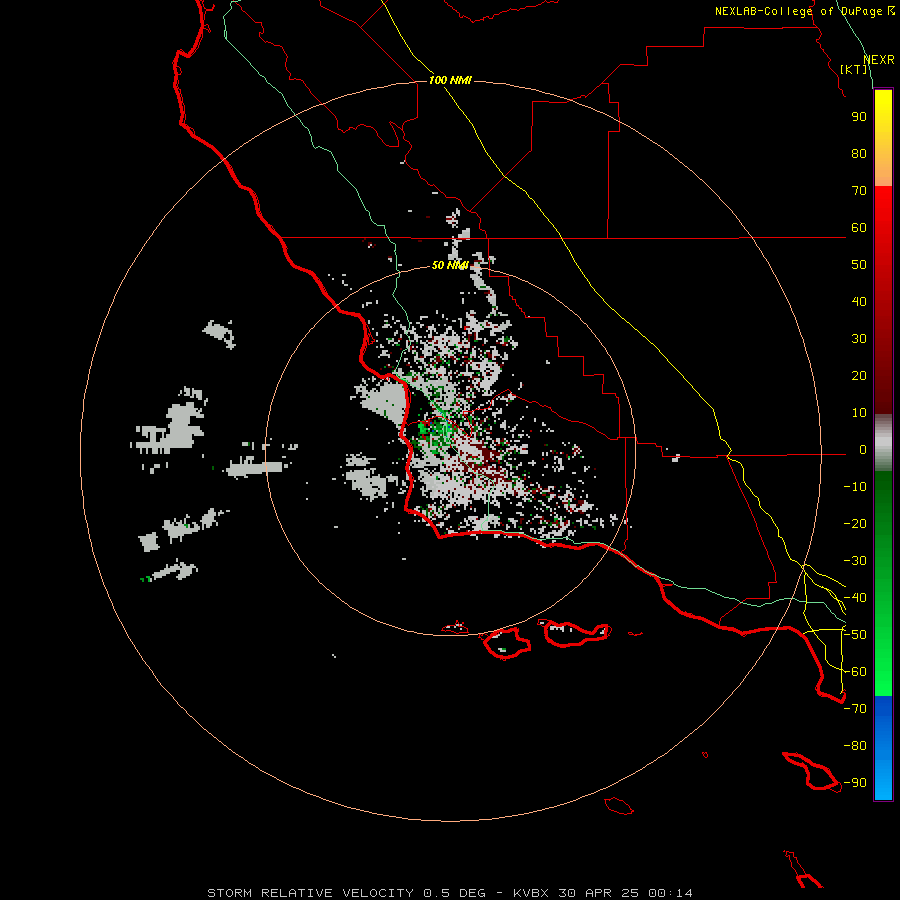Click the '-80' label on the velocity scale

point(855,746)
